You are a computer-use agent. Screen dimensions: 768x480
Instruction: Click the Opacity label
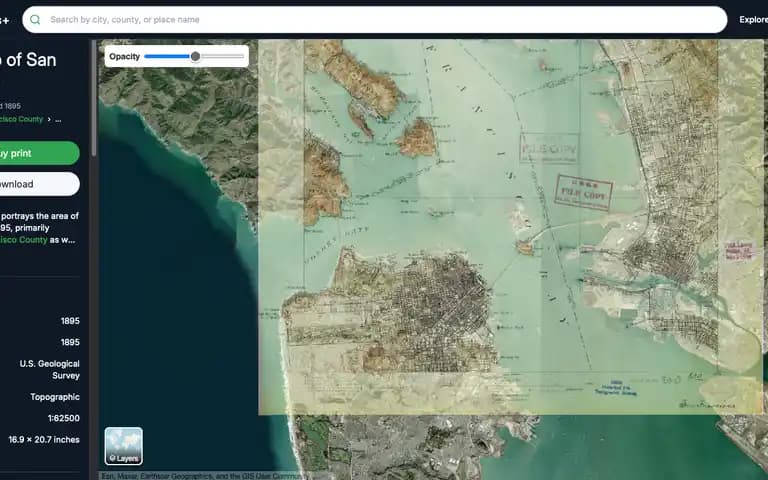tap(124, 56)
